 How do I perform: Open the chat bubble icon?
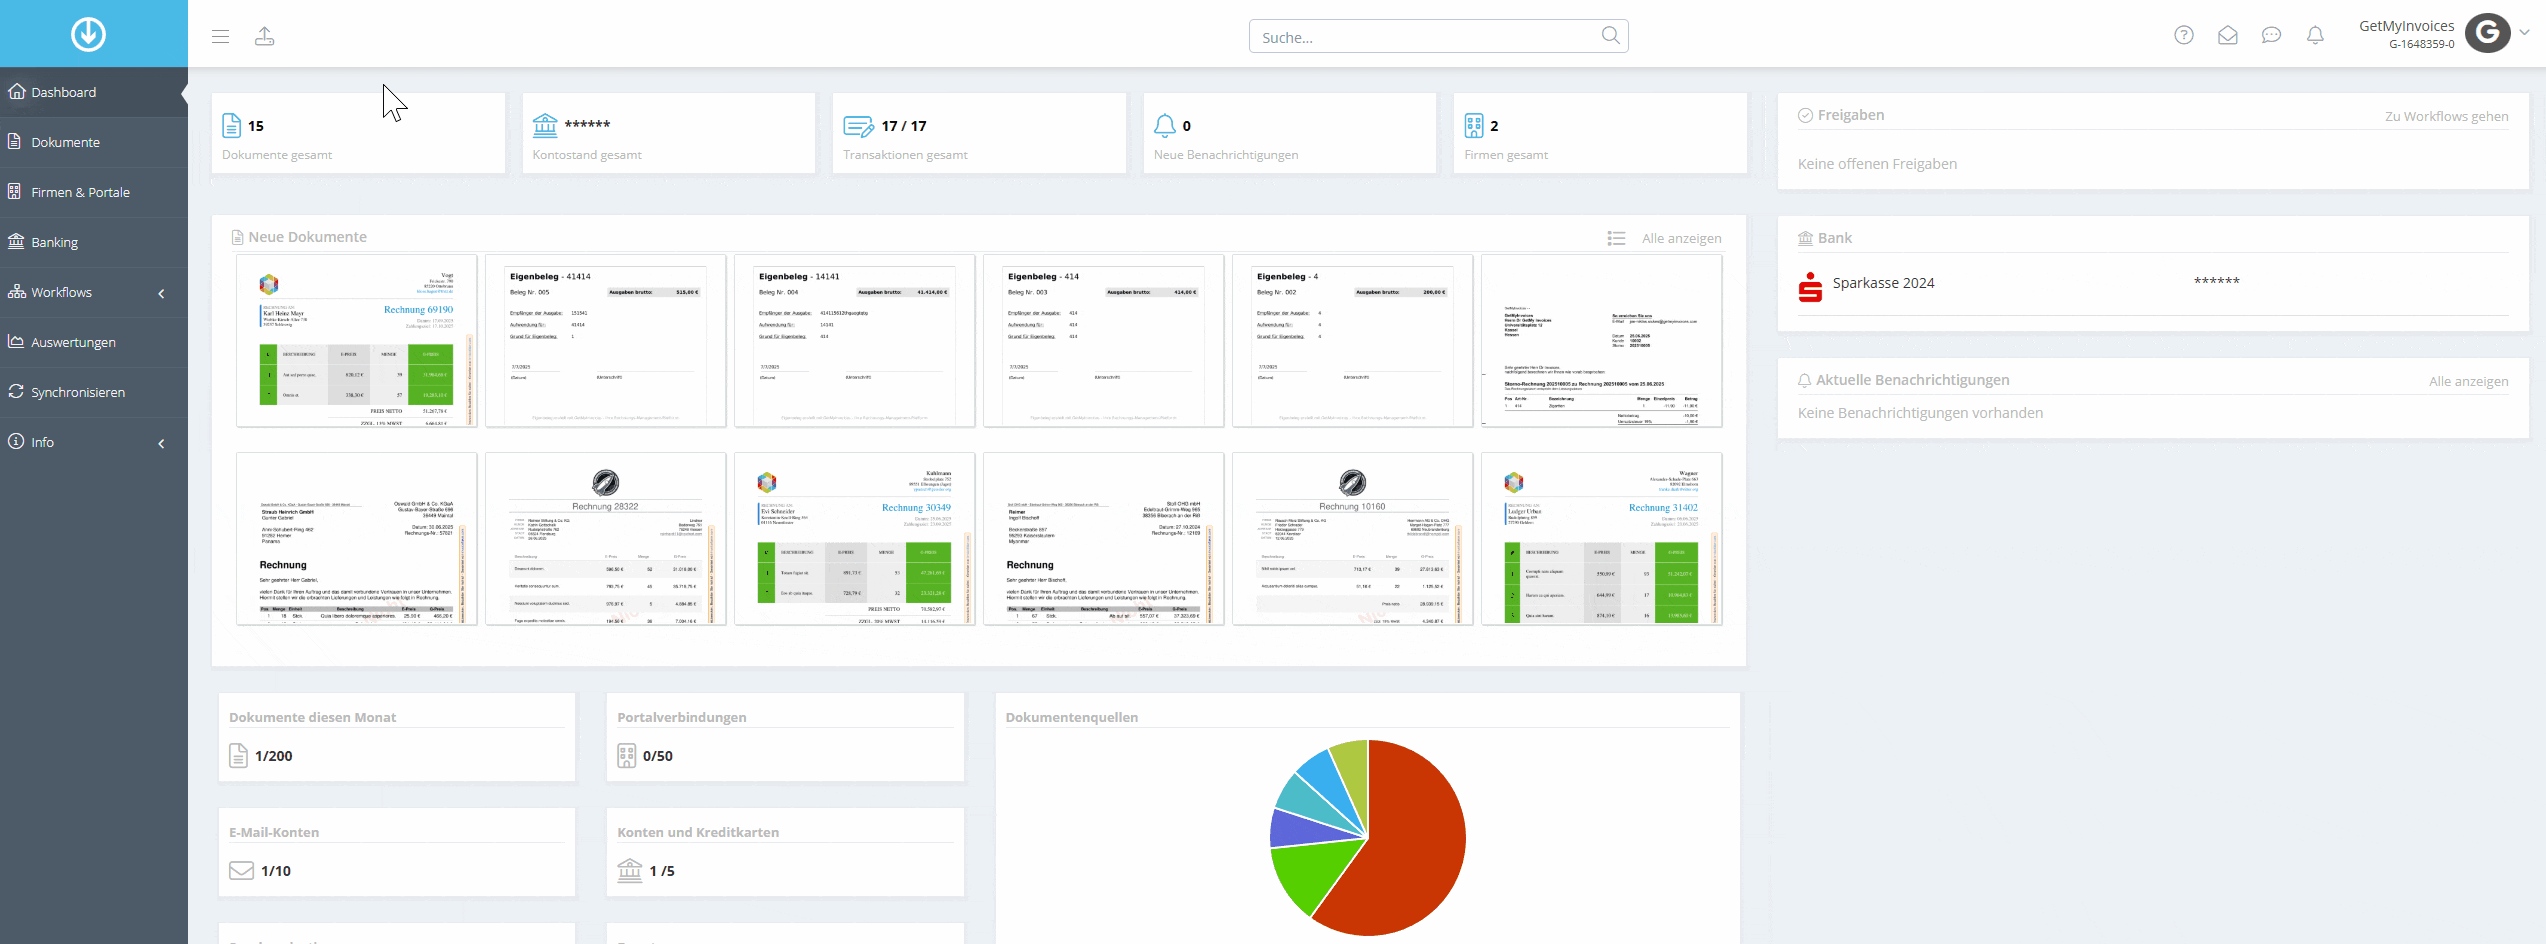(x=2272, y=35)
